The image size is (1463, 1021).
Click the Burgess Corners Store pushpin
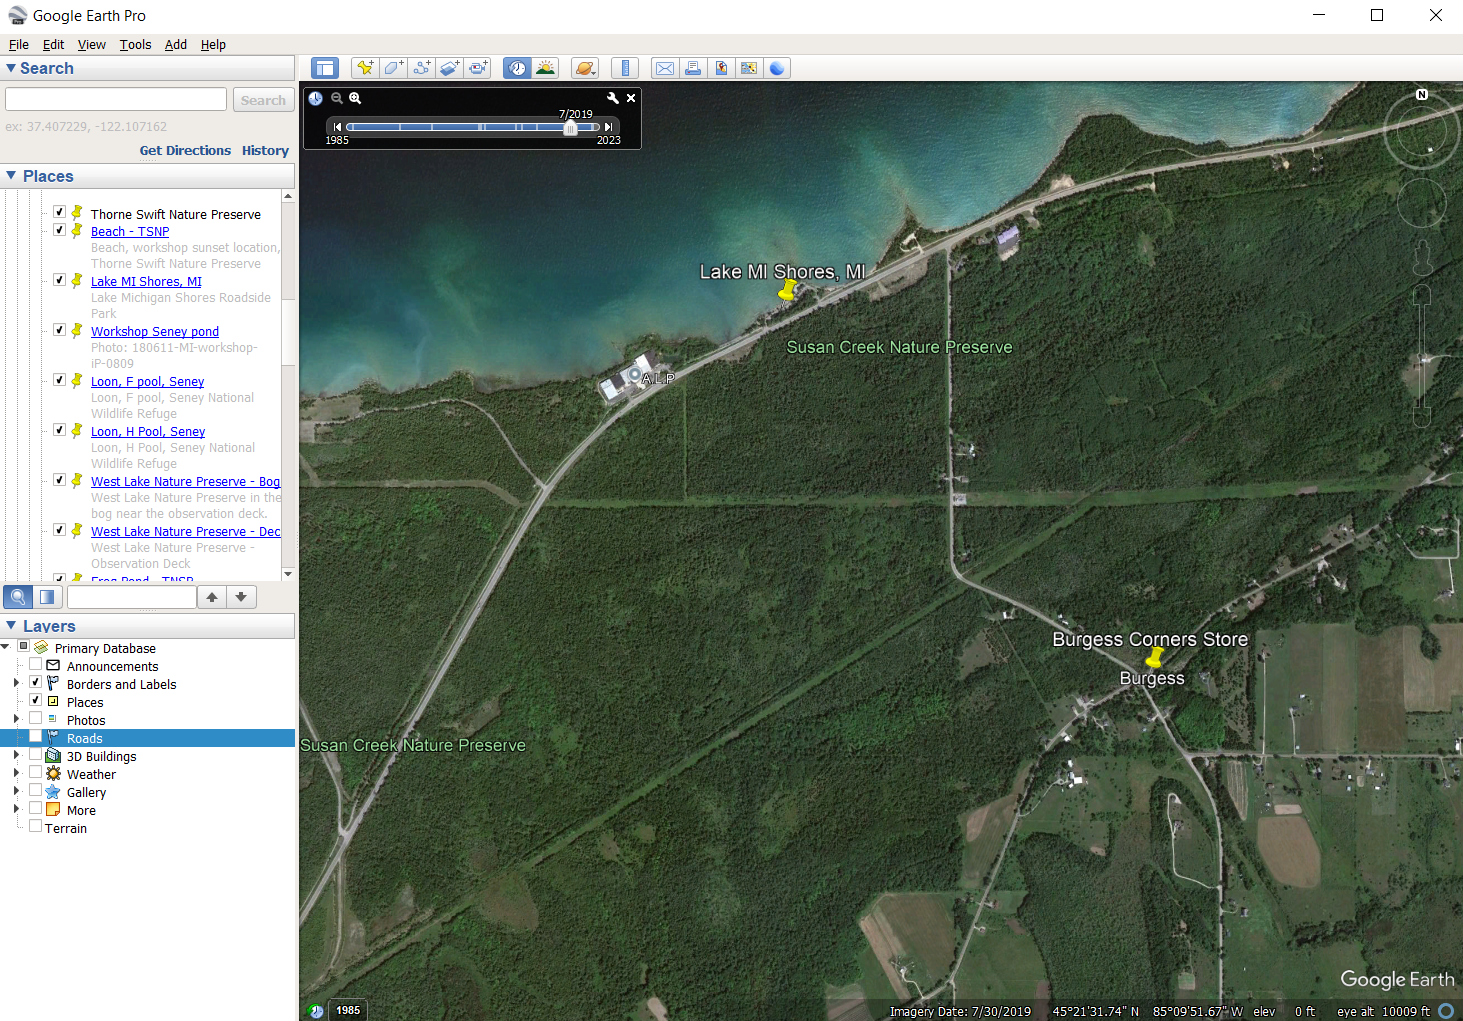point(1155,657)
